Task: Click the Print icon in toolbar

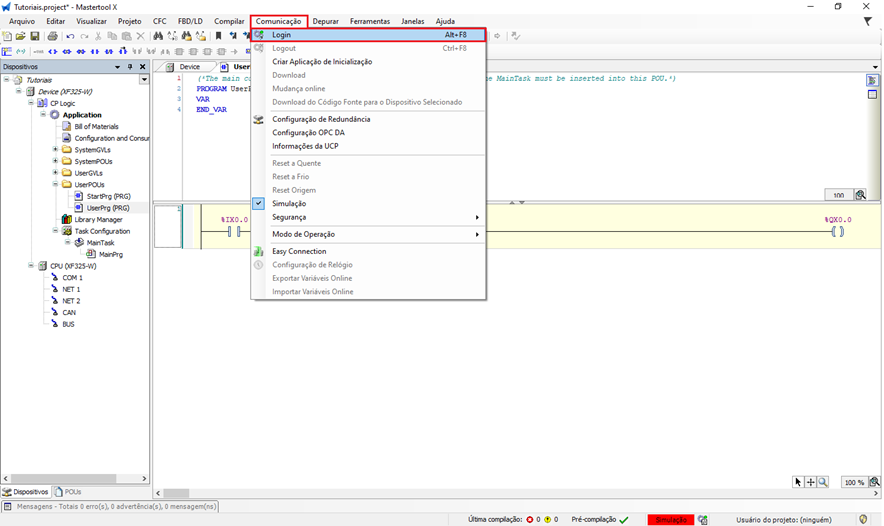Action: tap(52, 36)
